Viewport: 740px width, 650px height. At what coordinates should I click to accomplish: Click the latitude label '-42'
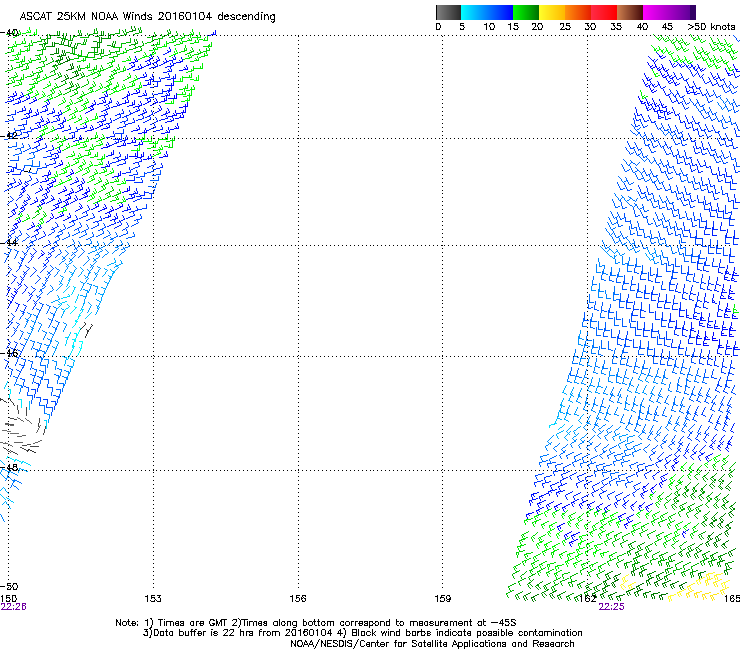coord(9,135)
